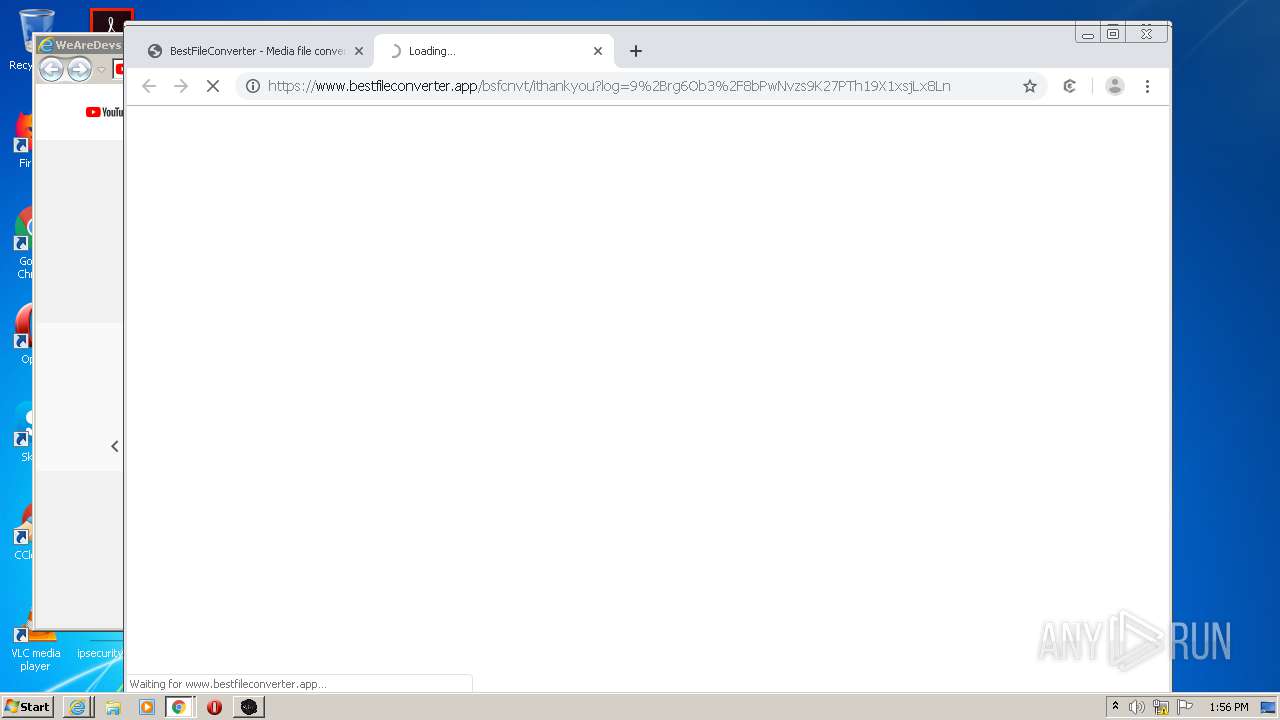The width and height of the screenshot is (1280, 720).
Task: Open Chrome's three-dot menu
Action: tap(1148, 86)
